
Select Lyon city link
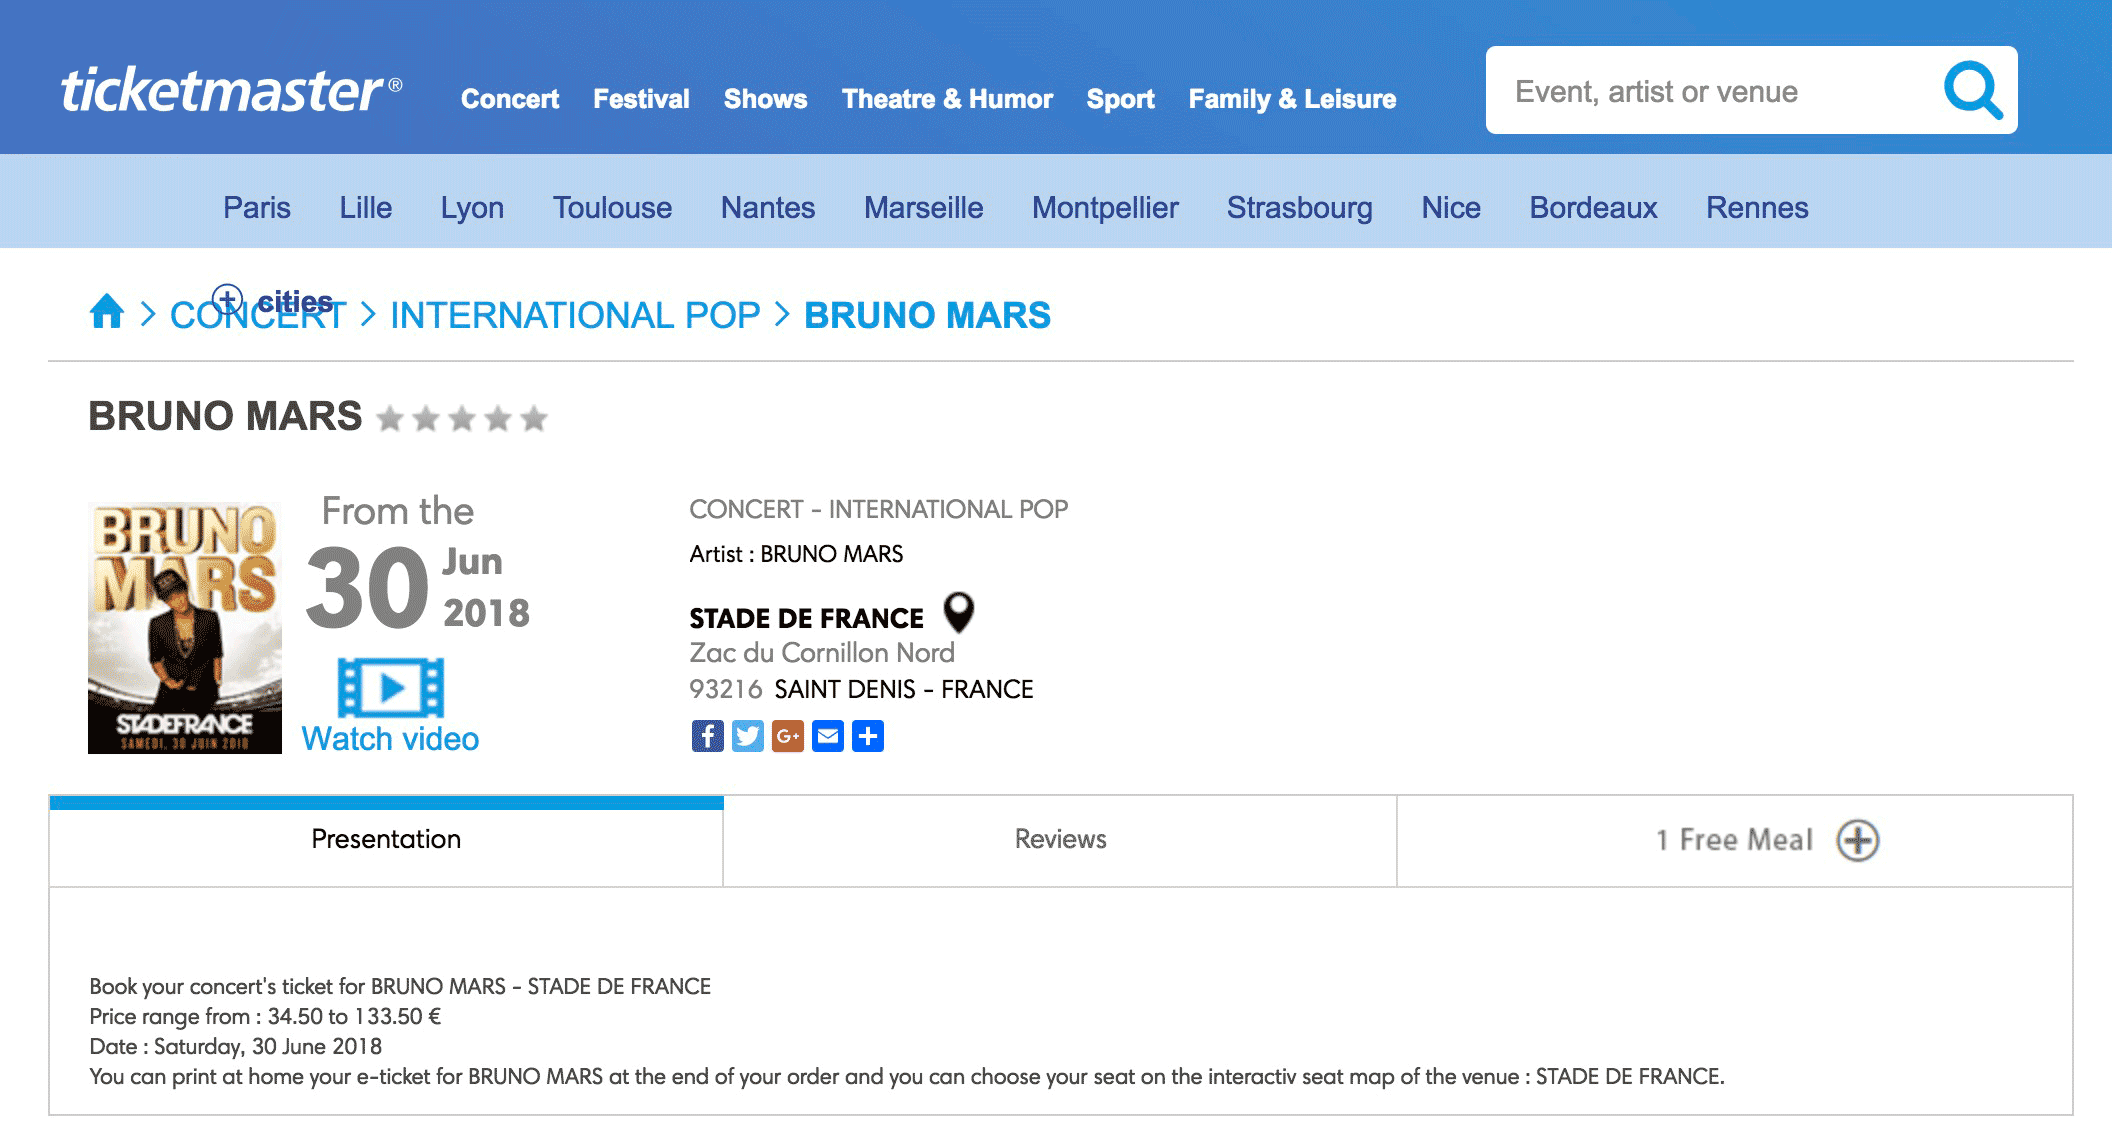coord(472,208)
